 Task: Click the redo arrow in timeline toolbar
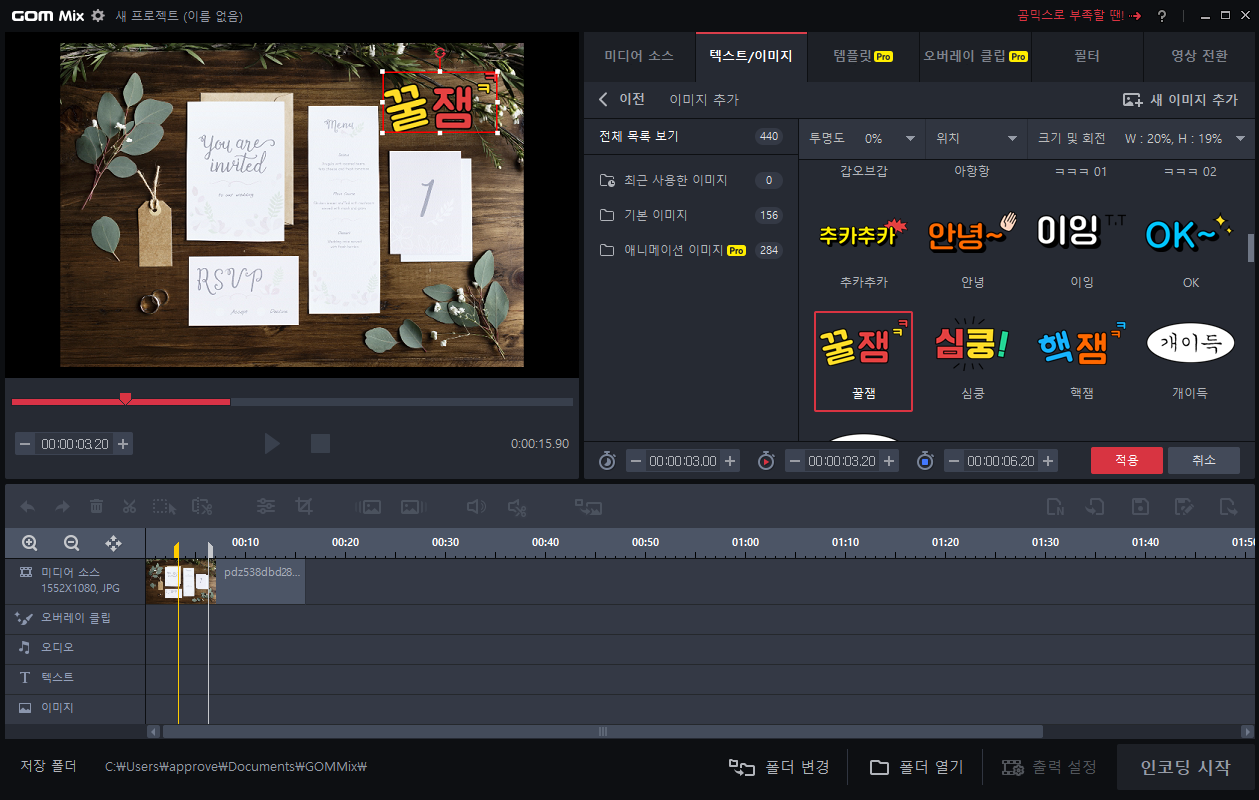click(x=62, y=507)
